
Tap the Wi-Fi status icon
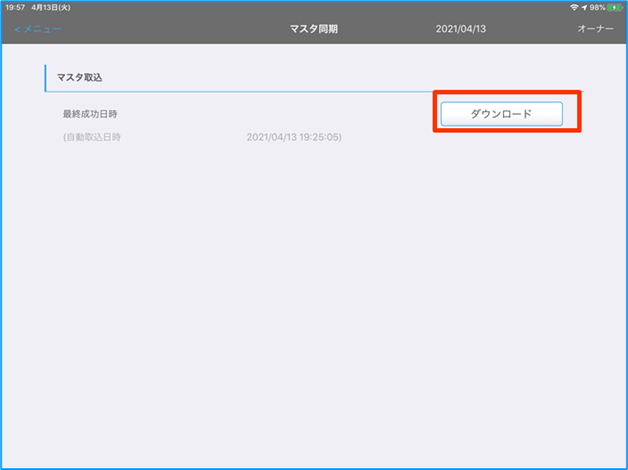coord(573,7)
